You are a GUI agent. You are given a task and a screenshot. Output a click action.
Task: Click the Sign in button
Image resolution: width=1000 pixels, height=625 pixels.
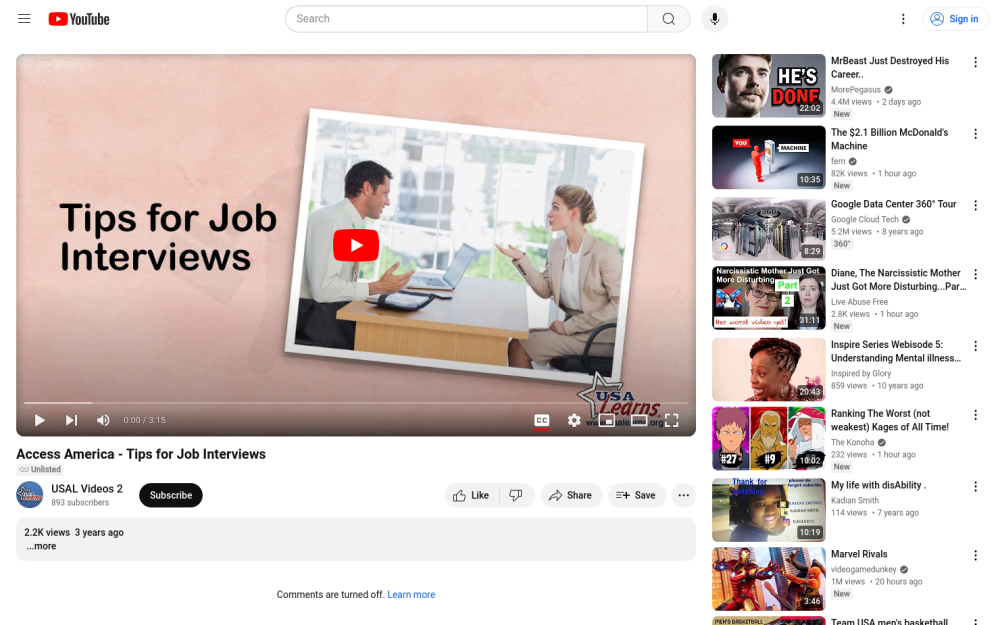click(x=955, y=18)
